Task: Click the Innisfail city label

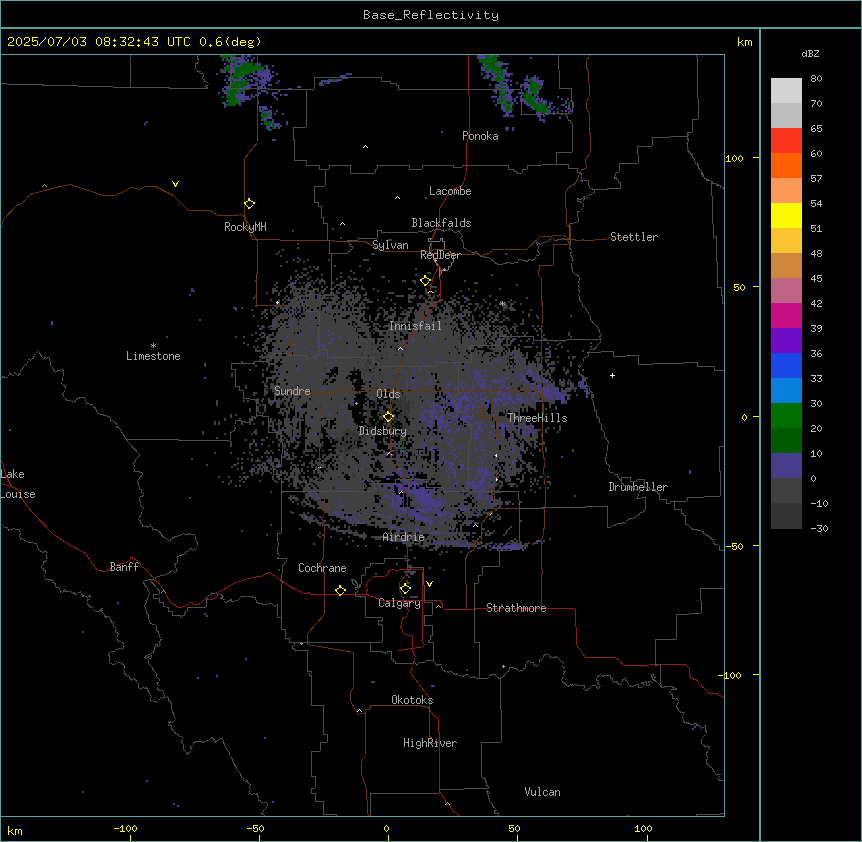Action: coord(415,326)
